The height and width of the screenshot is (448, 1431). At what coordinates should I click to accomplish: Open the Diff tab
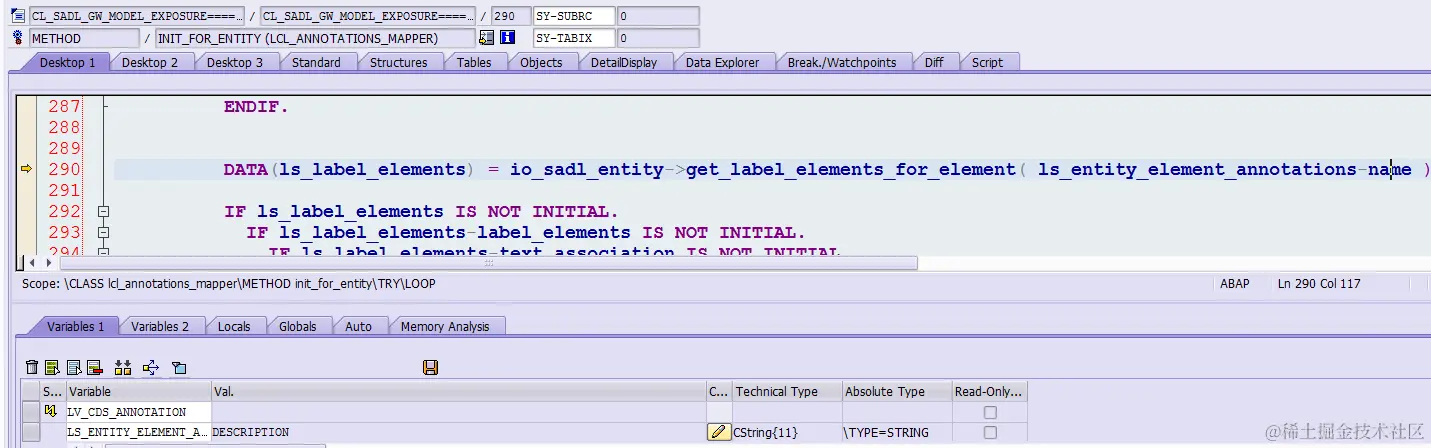click(x=934, y=62)
